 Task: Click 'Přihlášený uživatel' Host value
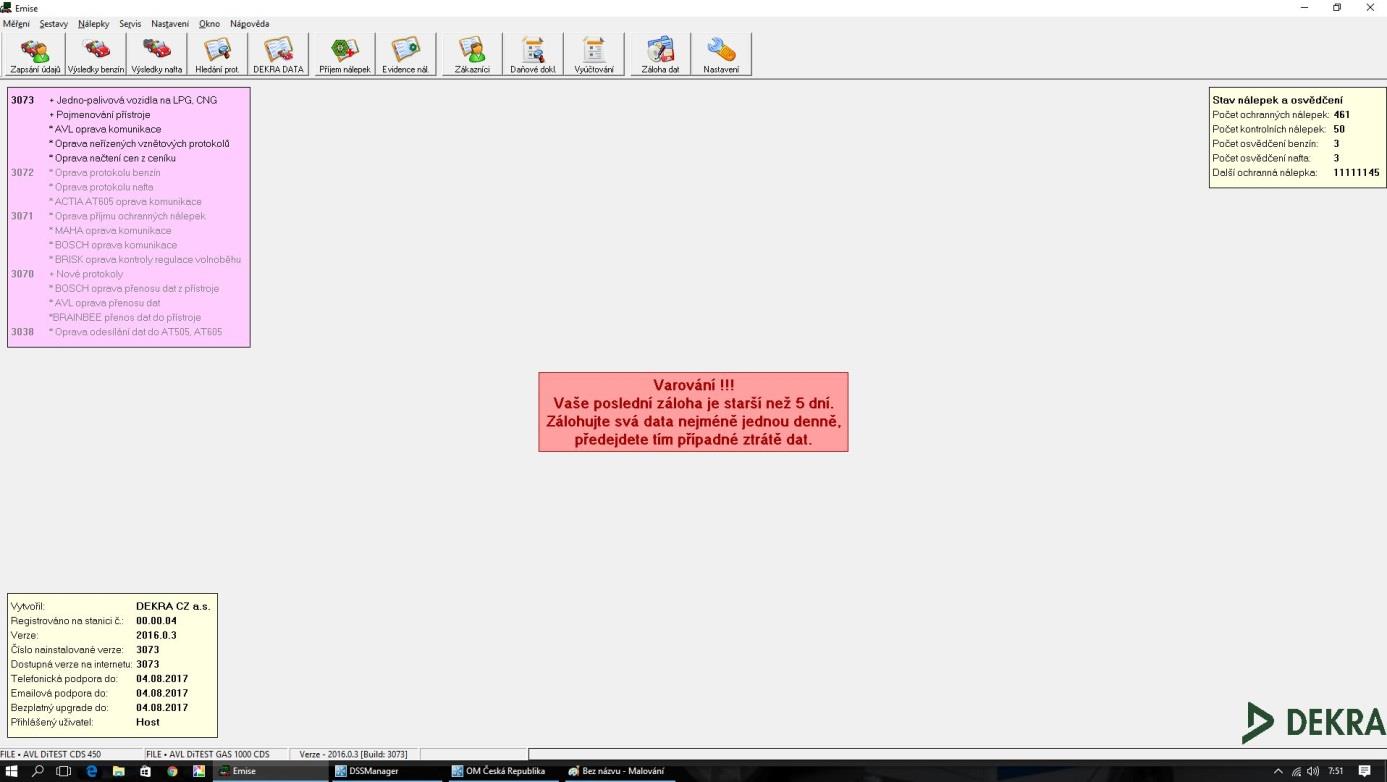click(x=148, y=722)
